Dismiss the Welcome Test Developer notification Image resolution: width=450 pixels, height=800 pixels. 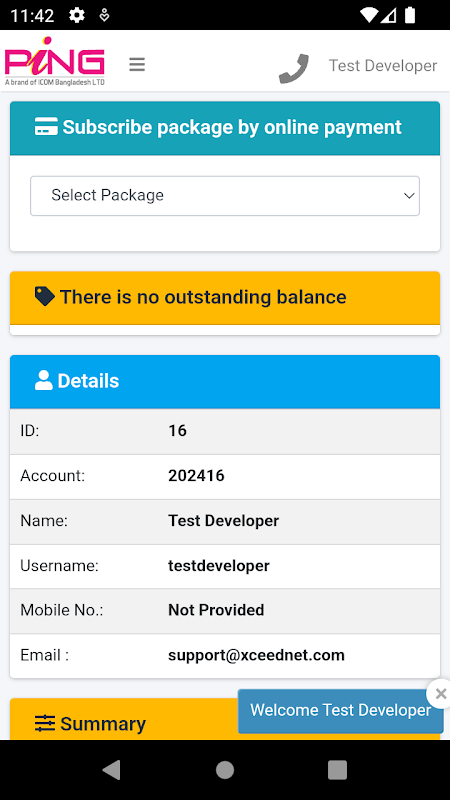[x=440, y=694]
